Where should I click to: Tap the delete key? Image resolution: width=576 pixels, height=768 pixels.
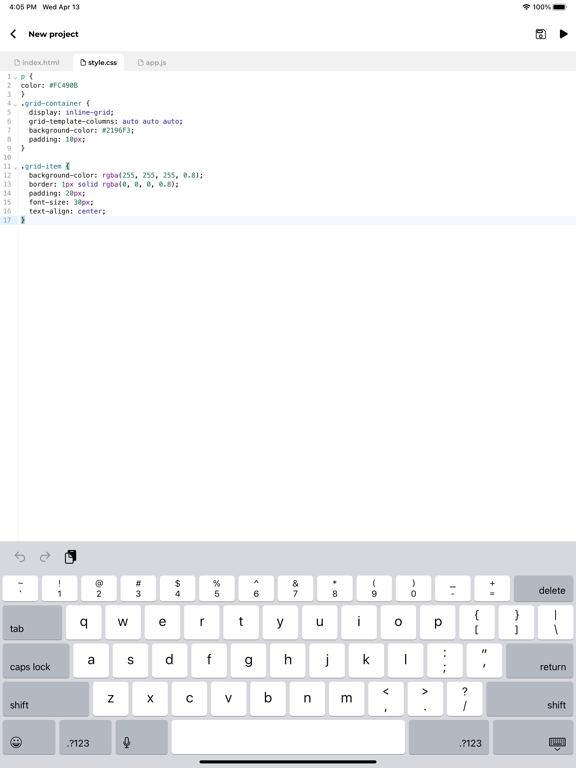coord(543,588)
